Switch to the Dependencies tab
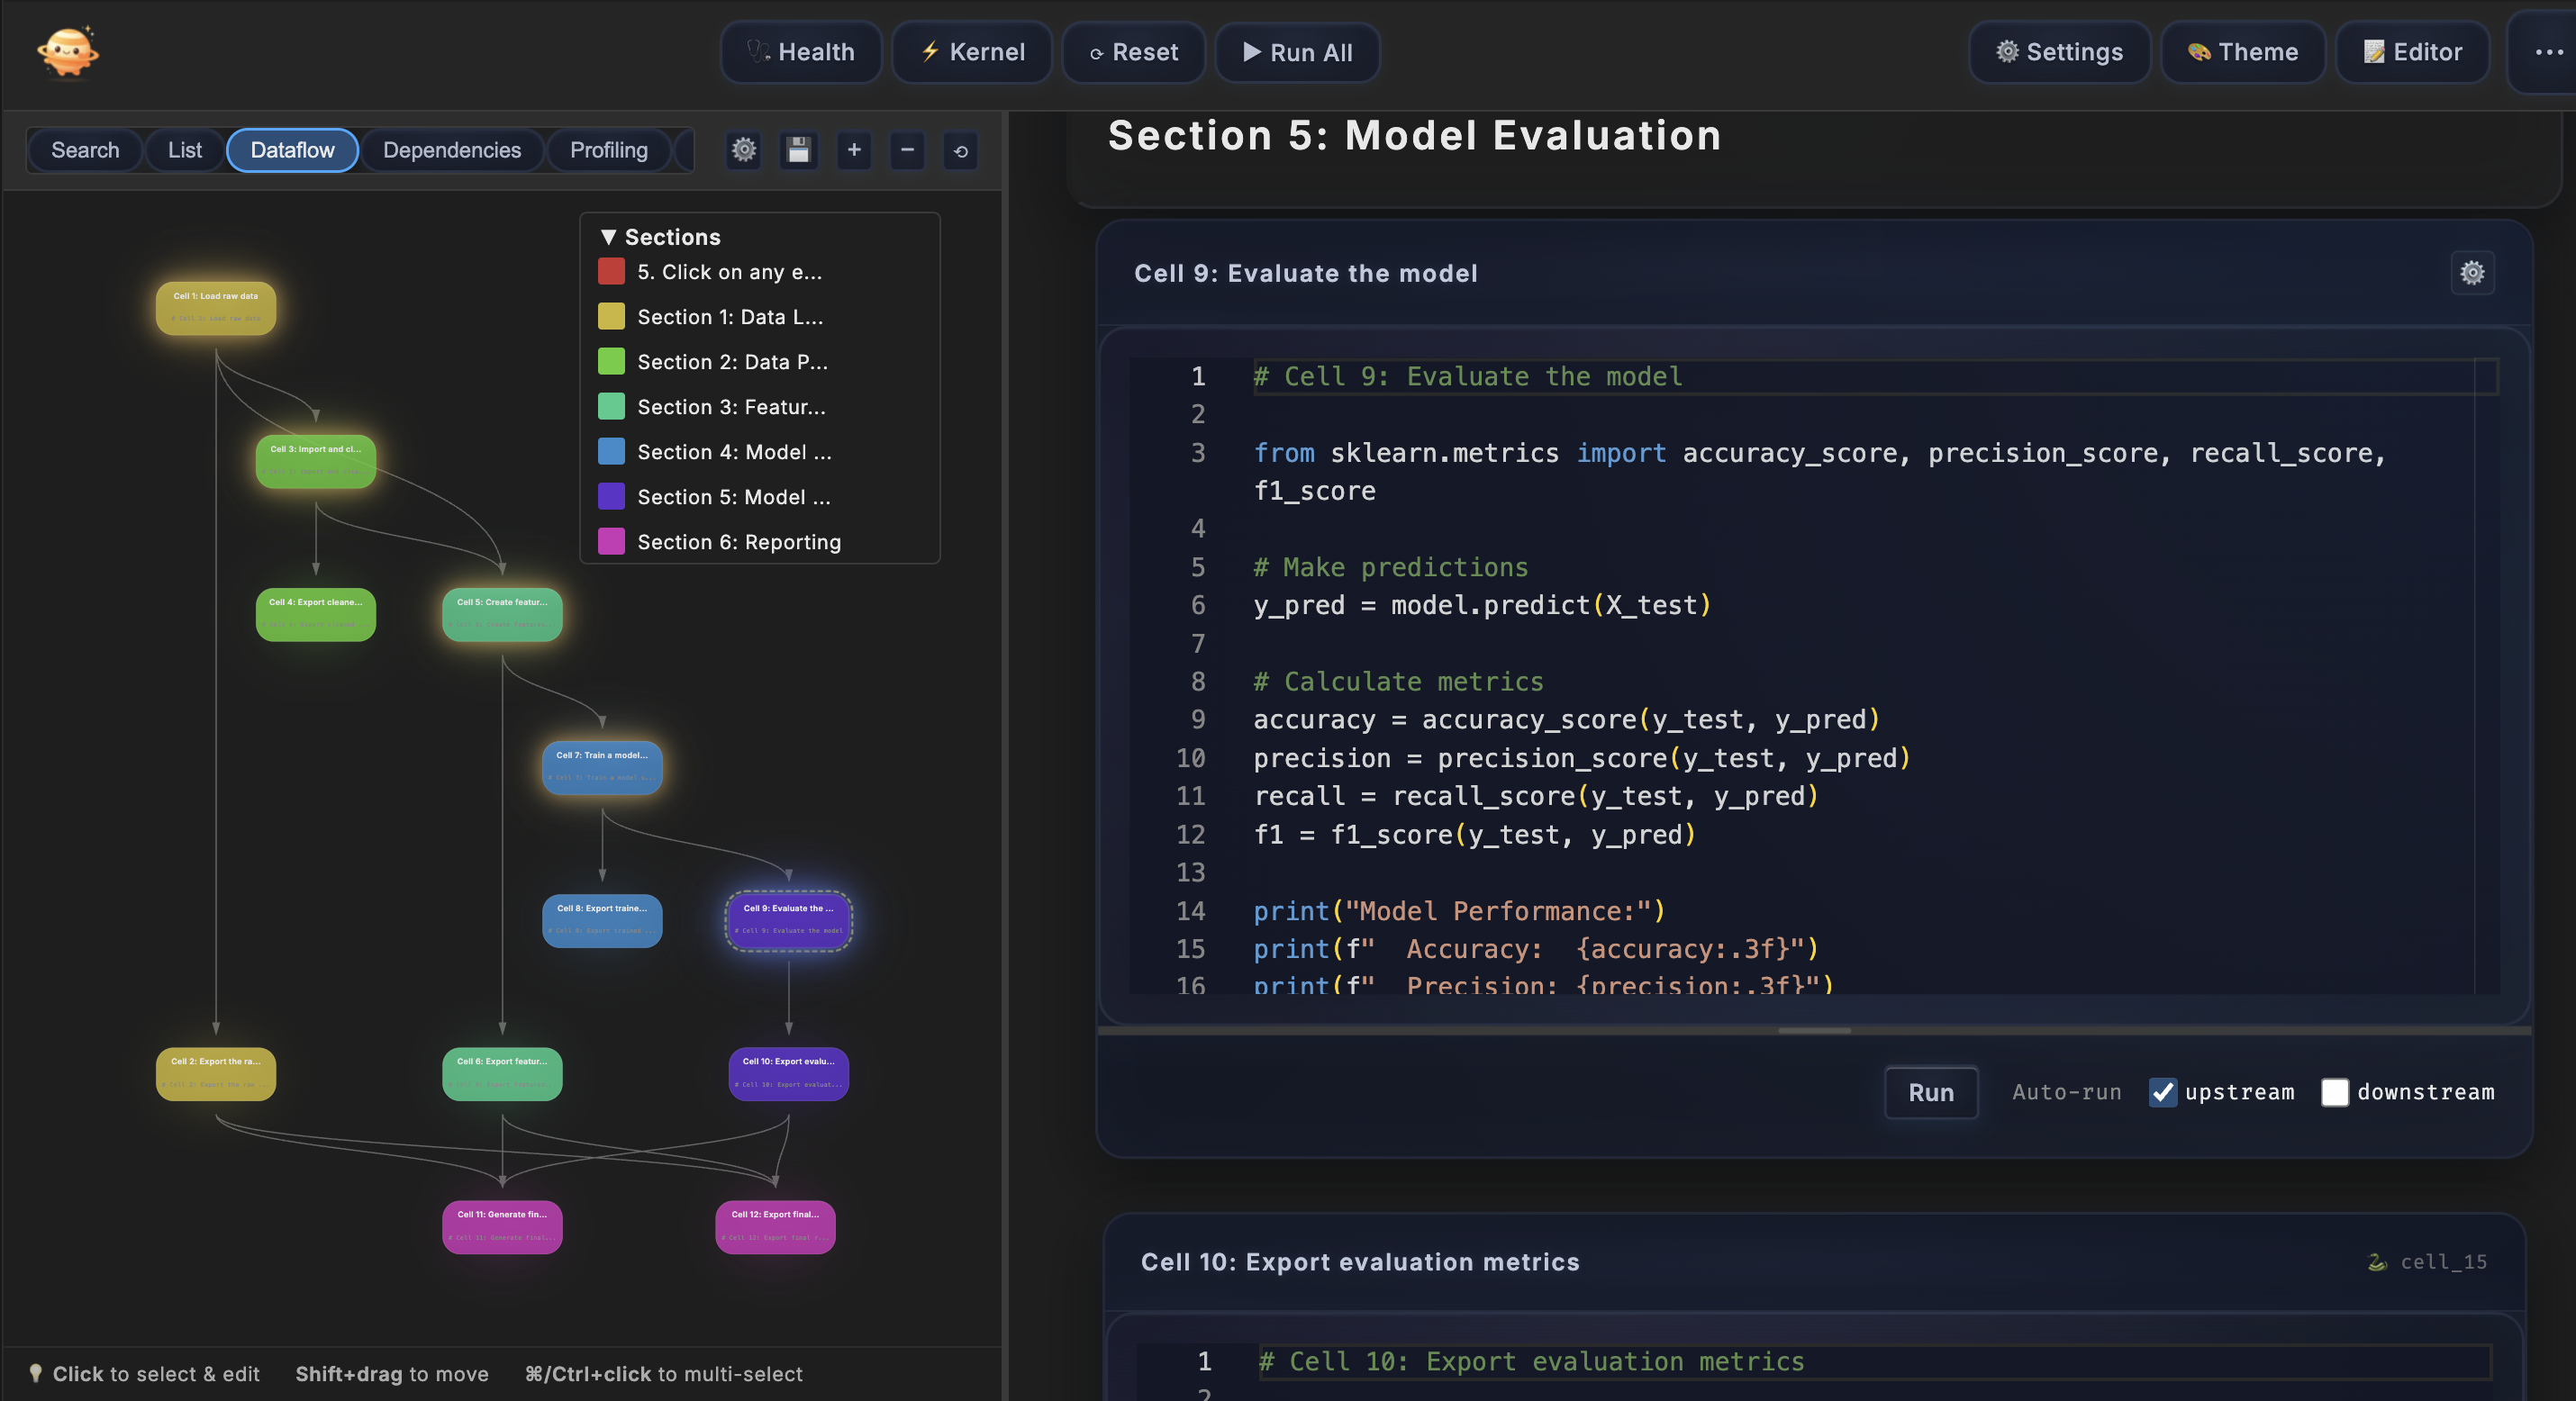The image size is (2576, 1401). [452, 150]
